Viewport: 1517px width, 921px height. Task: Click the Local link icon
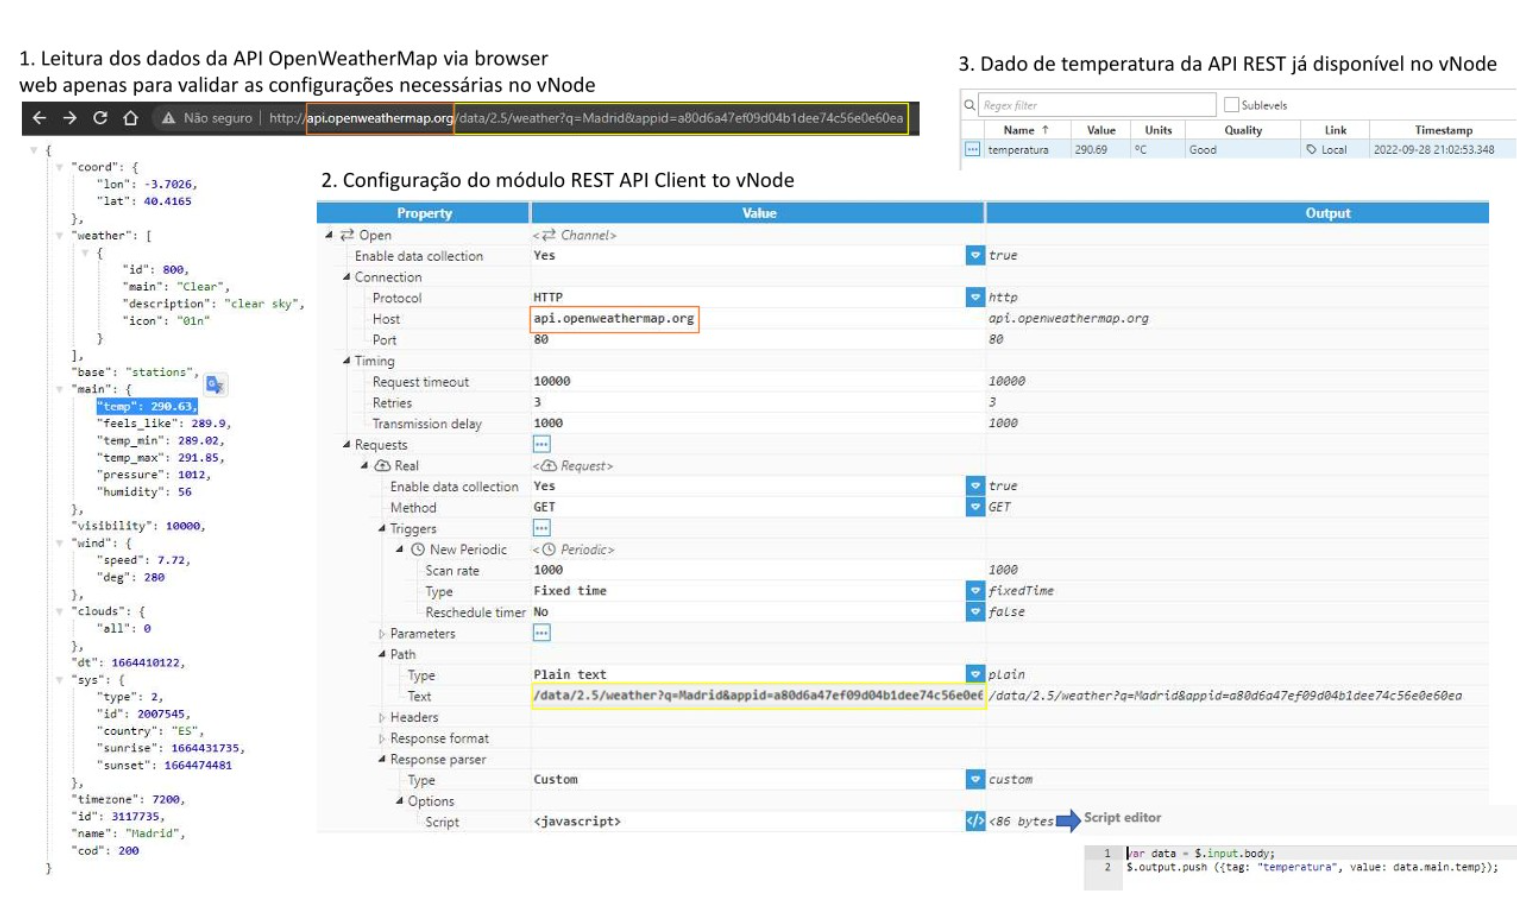(1311, 150)
